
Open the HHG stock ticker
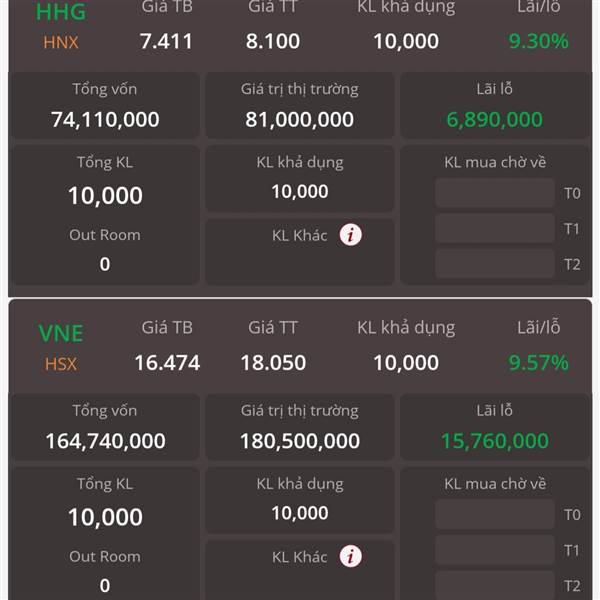point(61,11)
